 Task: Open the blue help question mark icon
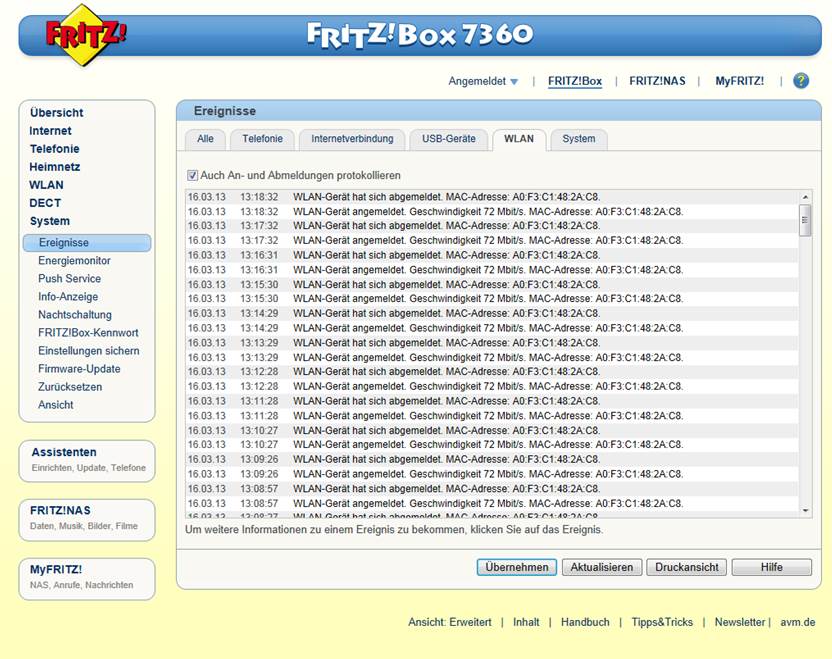click(801, 81)
